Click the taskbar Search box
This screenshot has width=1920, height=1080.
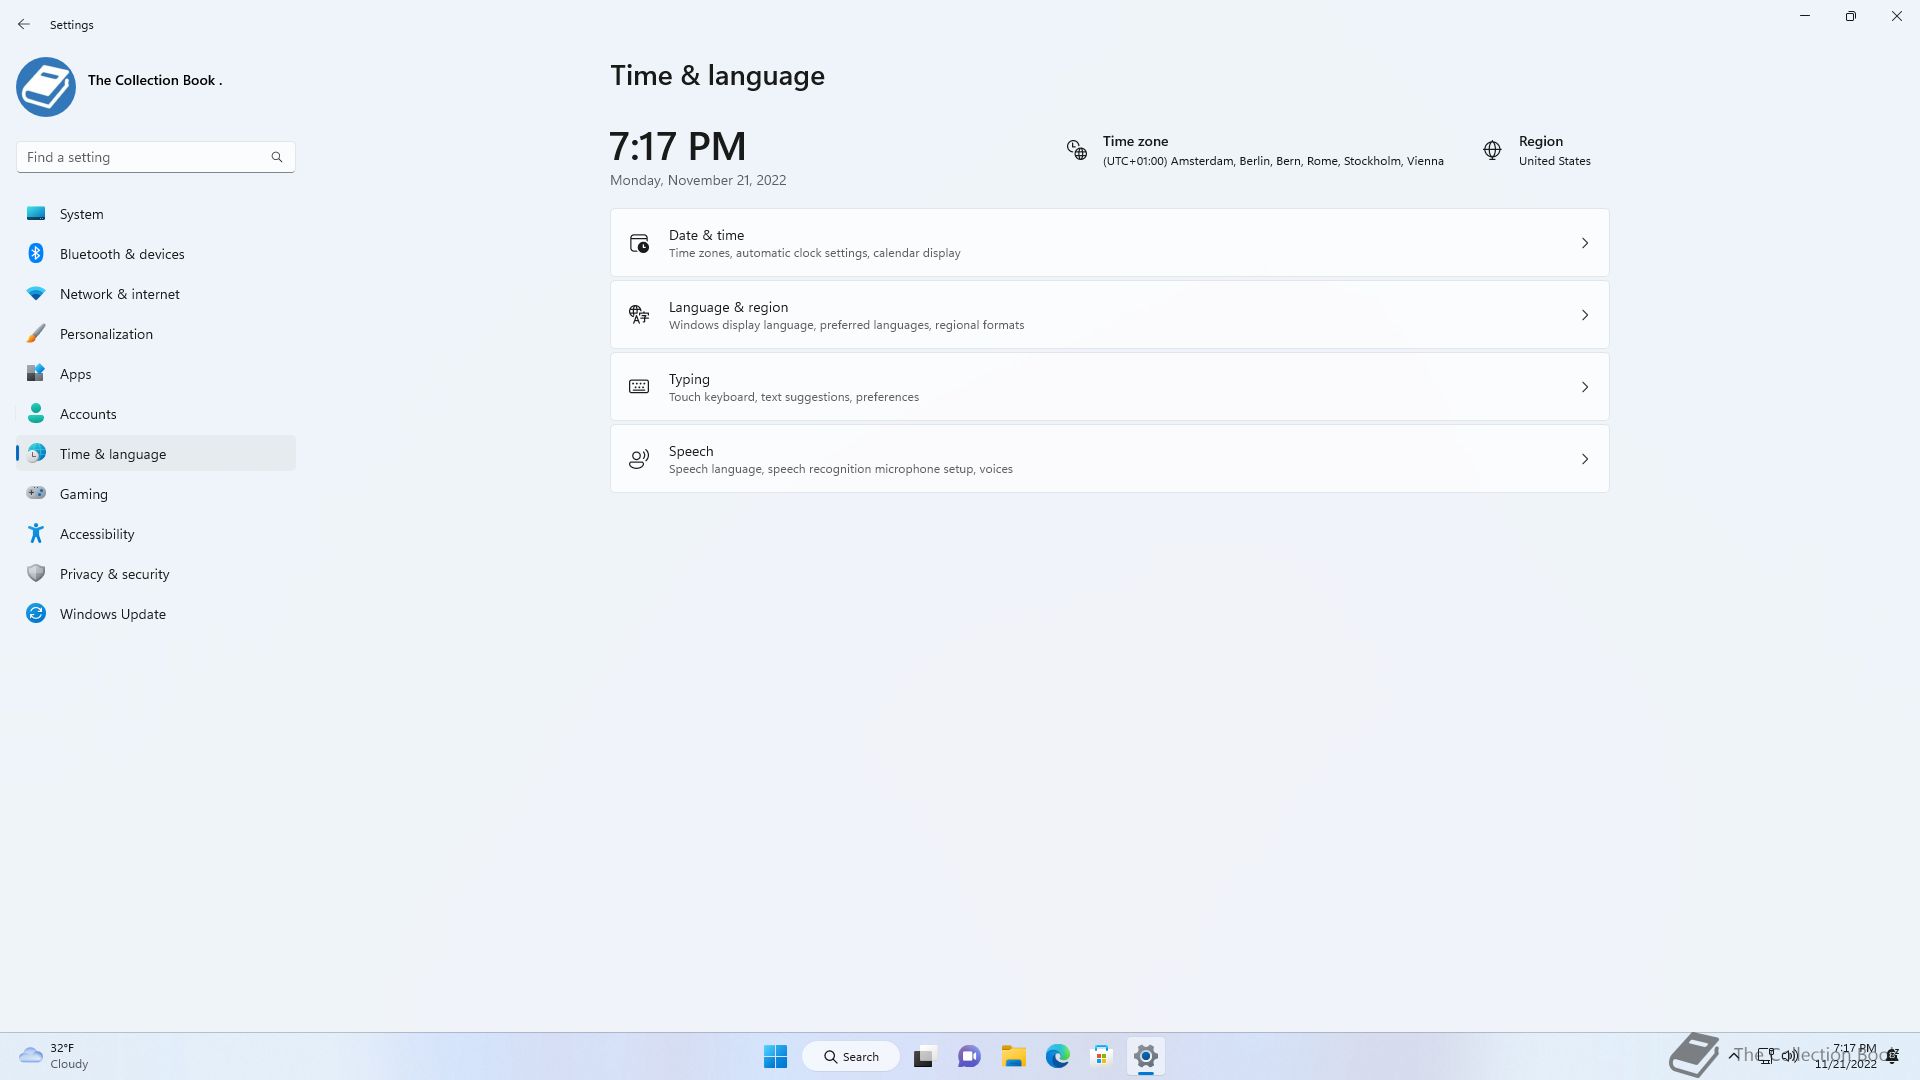pyautogui.click(x=851, y=1056)
